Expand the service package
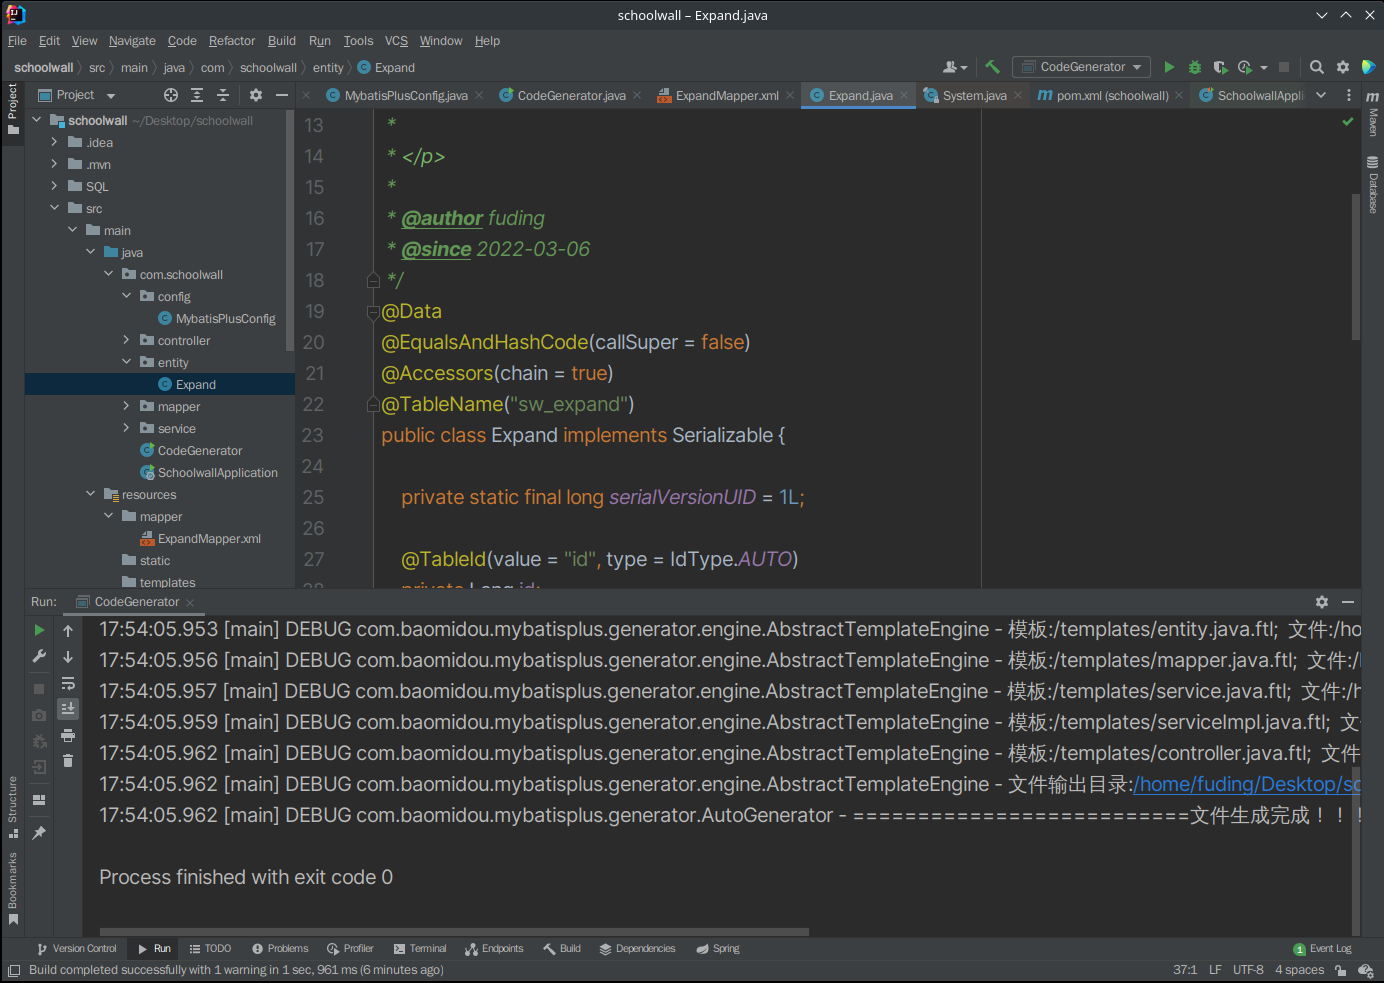The height and width of the screenshot is (983, 1384). tap(127, 428)
